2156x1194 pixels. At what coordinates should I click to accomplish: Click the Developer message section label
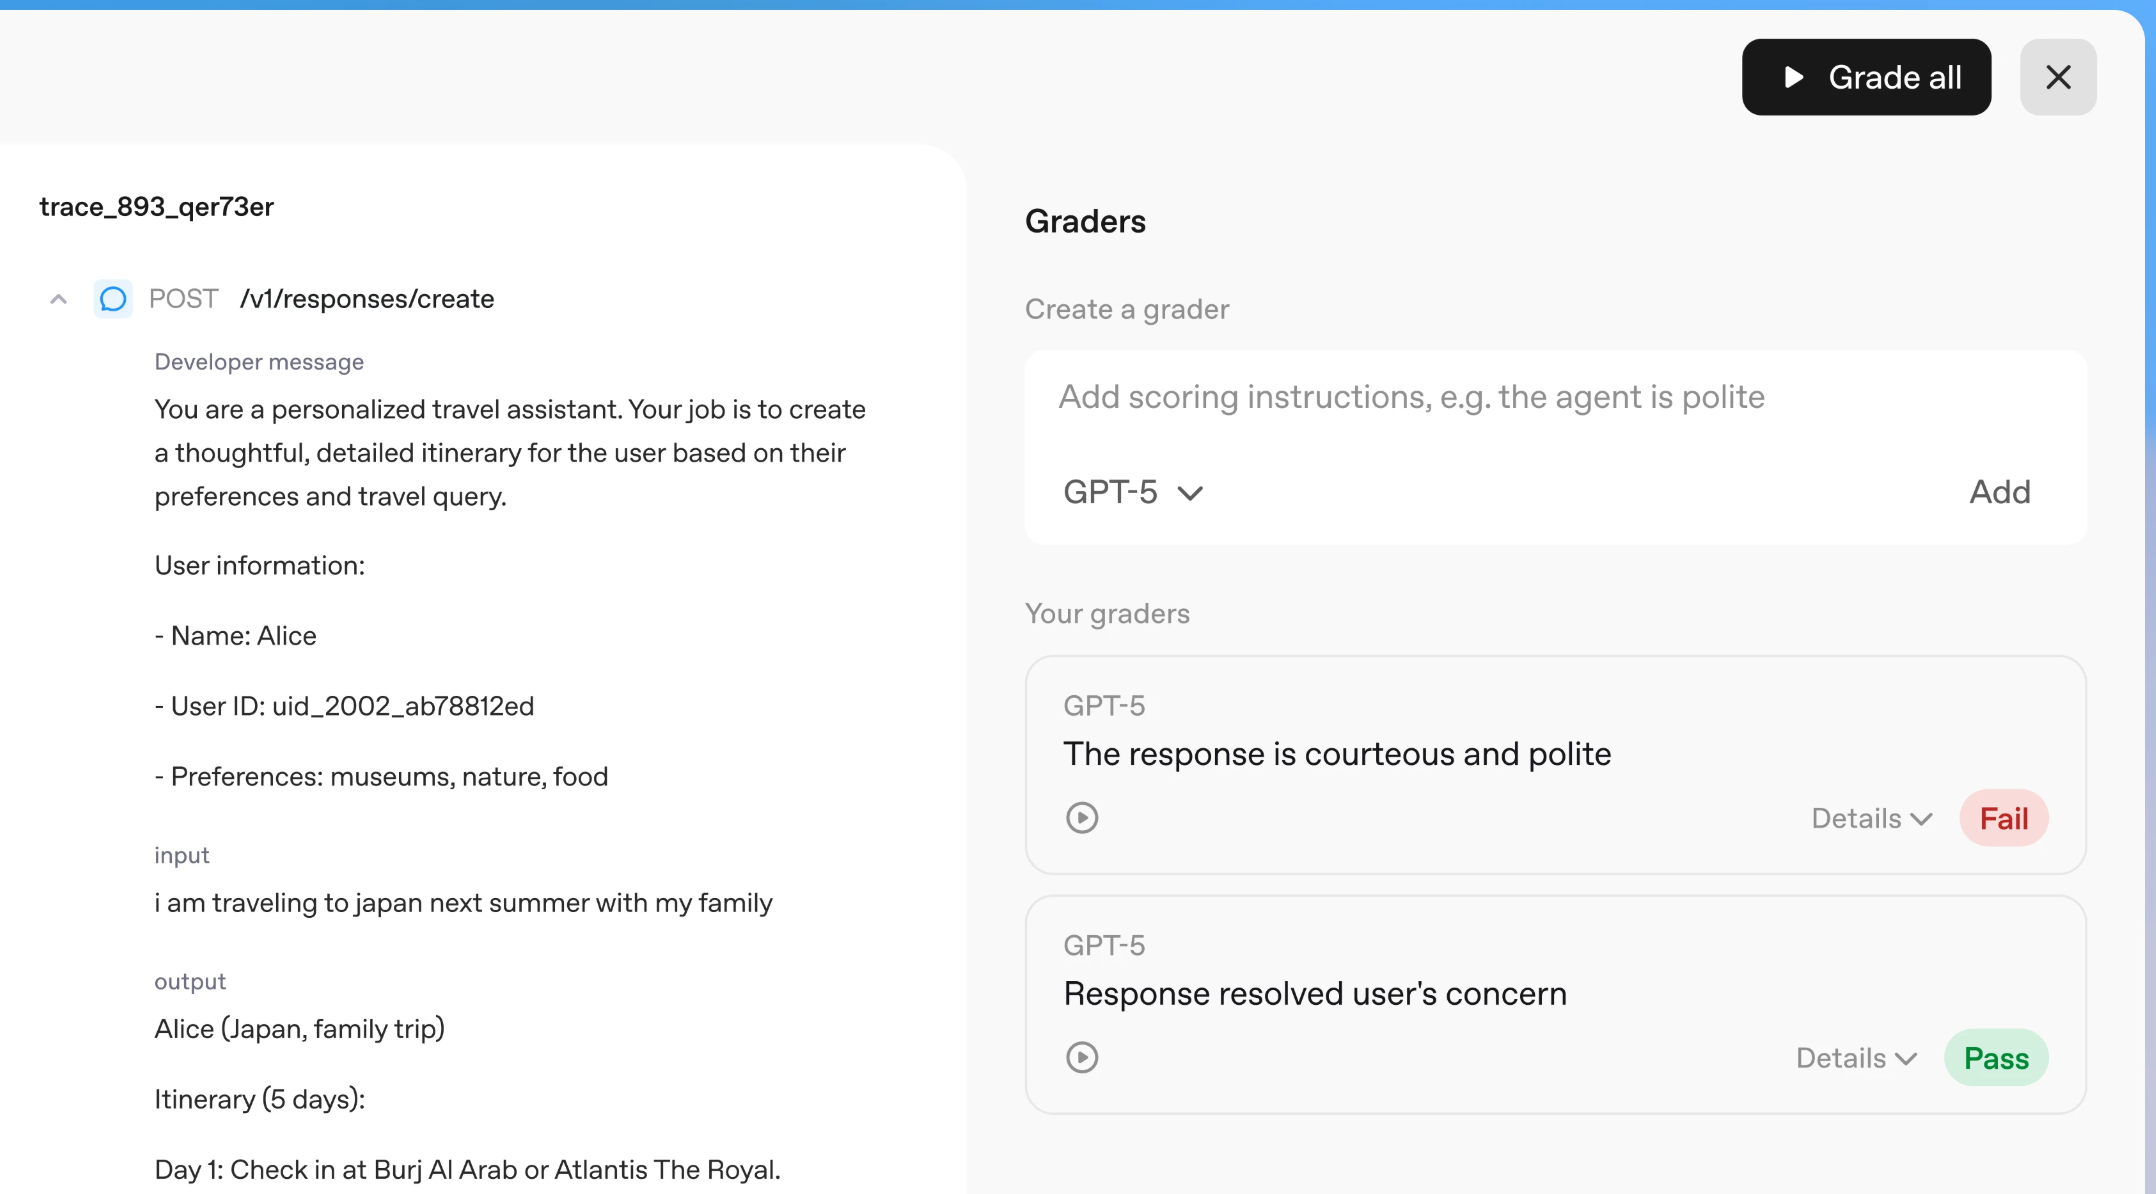[x=259, y=362]
